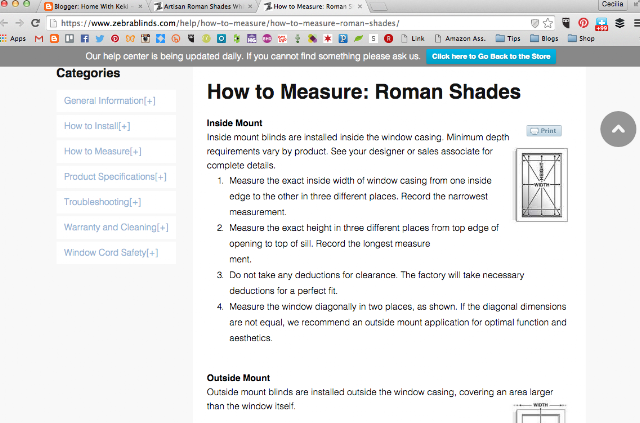Open the Twitter bookmark icon
Viewport: 640px width, 423px height.
click(x=100, y=38)
